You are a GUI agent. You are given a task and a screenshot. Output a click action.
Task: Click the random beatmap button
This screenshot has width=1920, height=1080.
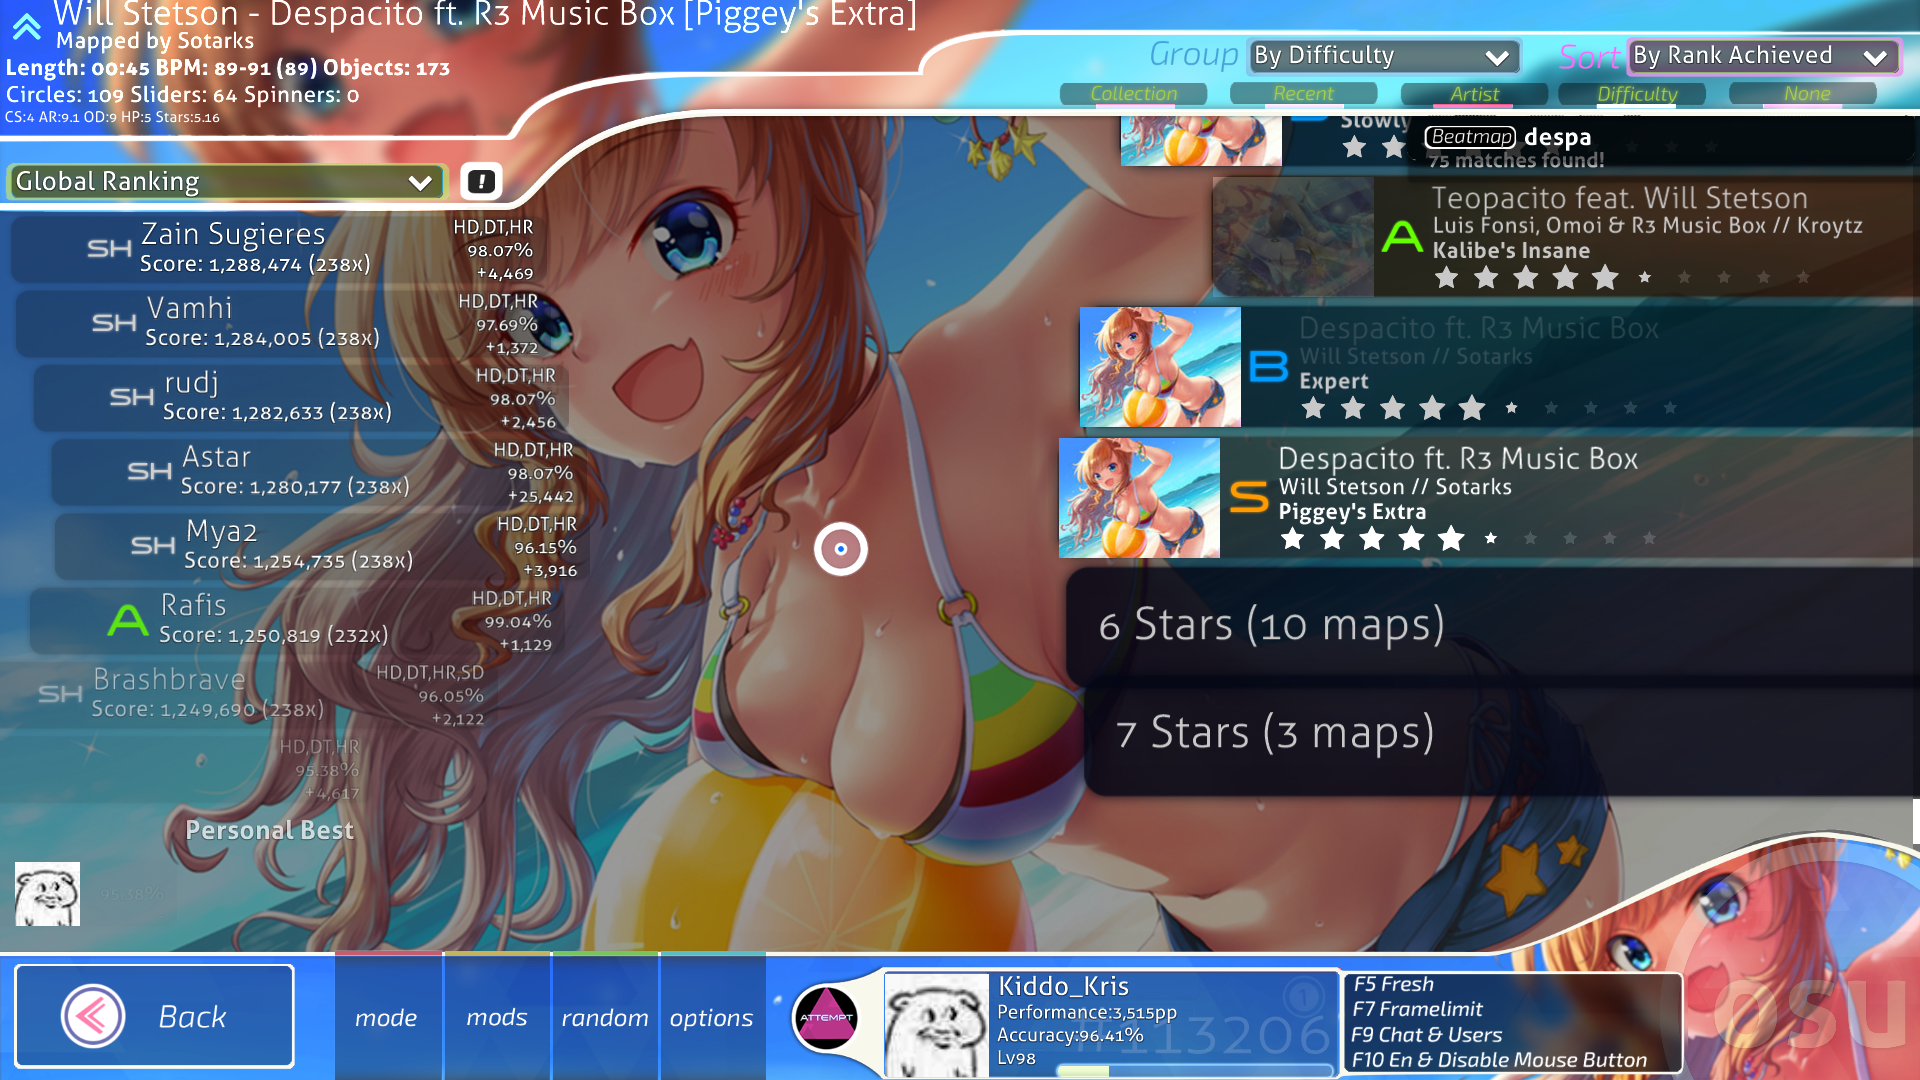(x=605, y=1017)
